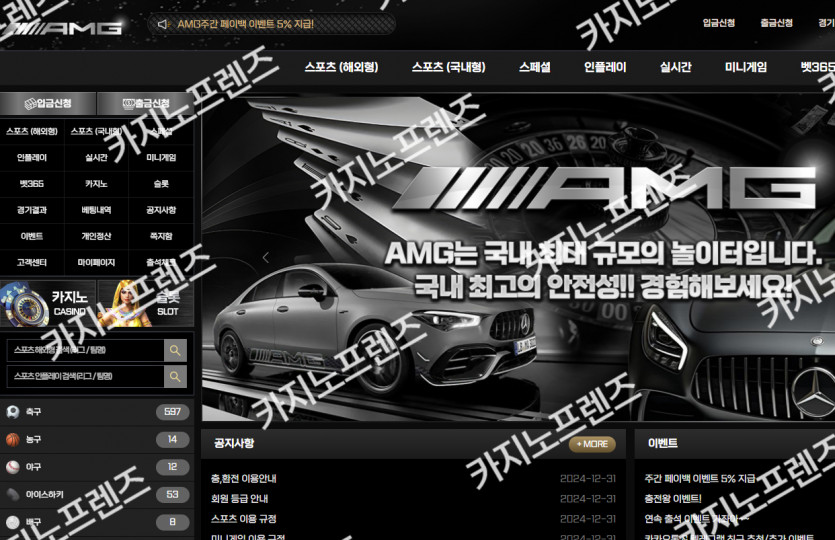Open the 스페셜 main menu item
The height and width of the screenshot is (540, 835).
535,67
